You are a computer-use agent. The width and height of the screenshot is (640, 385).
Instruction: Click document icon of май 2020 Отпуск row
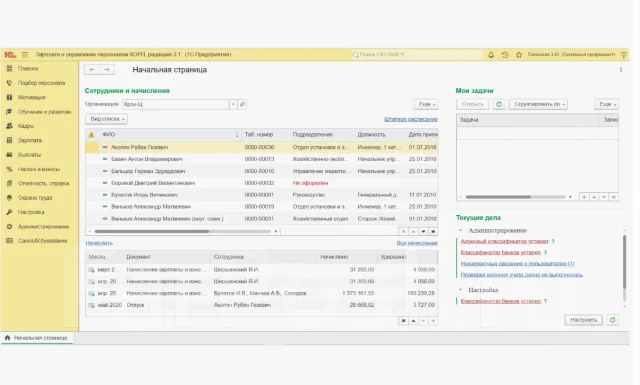[x=91, y=305]
